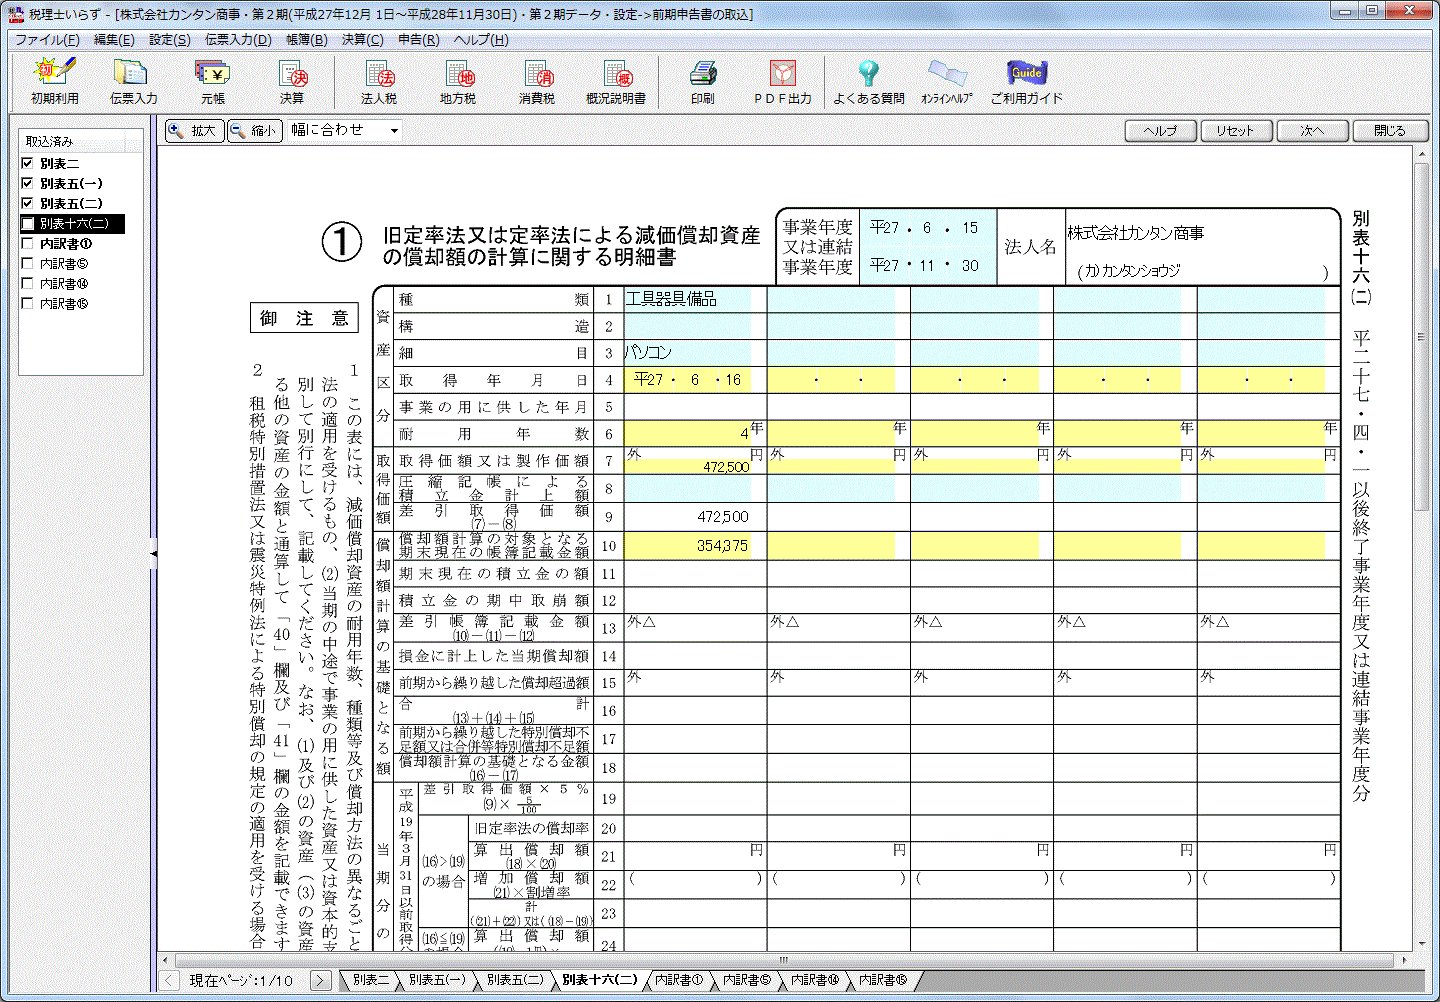Click the 伝票入力 toolbar icon

point(133,80)
